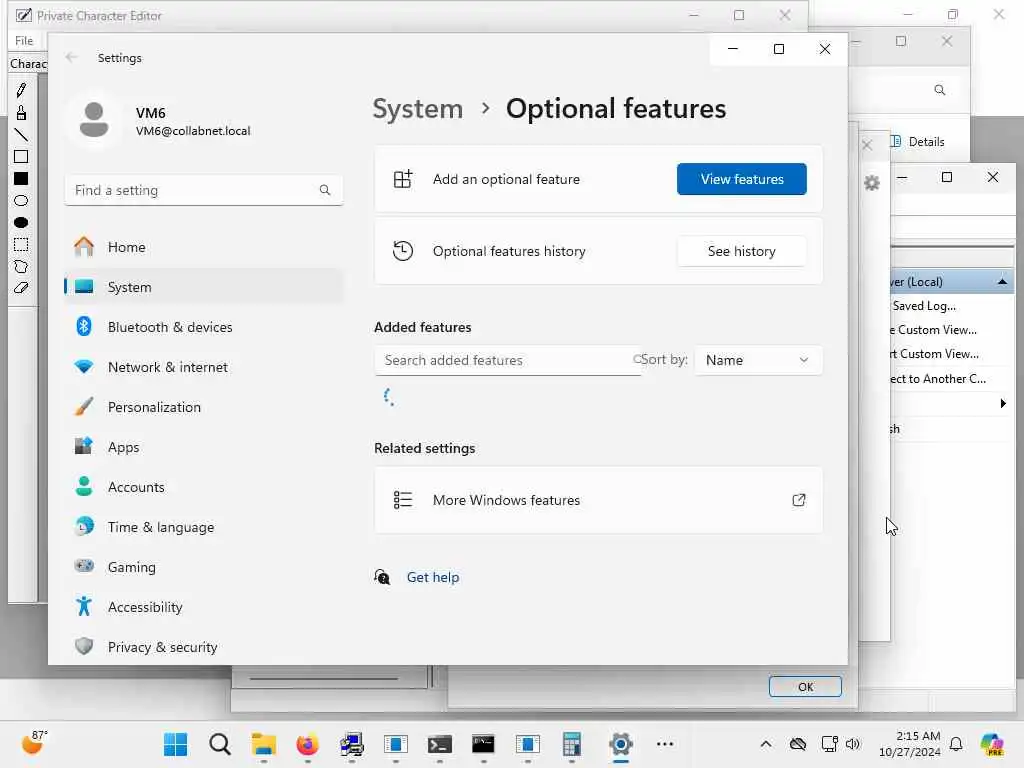
Task: Open Privacy & security settings
Action: click(204, 647)
